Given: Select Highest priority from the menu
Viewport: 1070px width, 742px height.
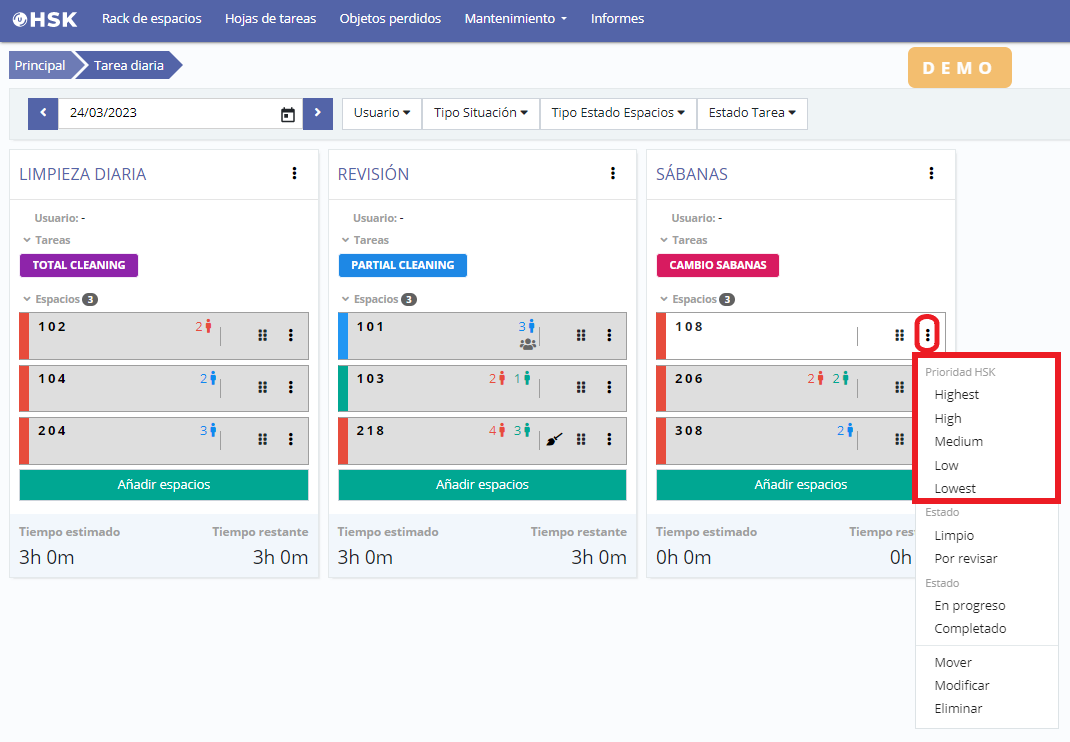Looking at the screenshot, I should 956,395.
